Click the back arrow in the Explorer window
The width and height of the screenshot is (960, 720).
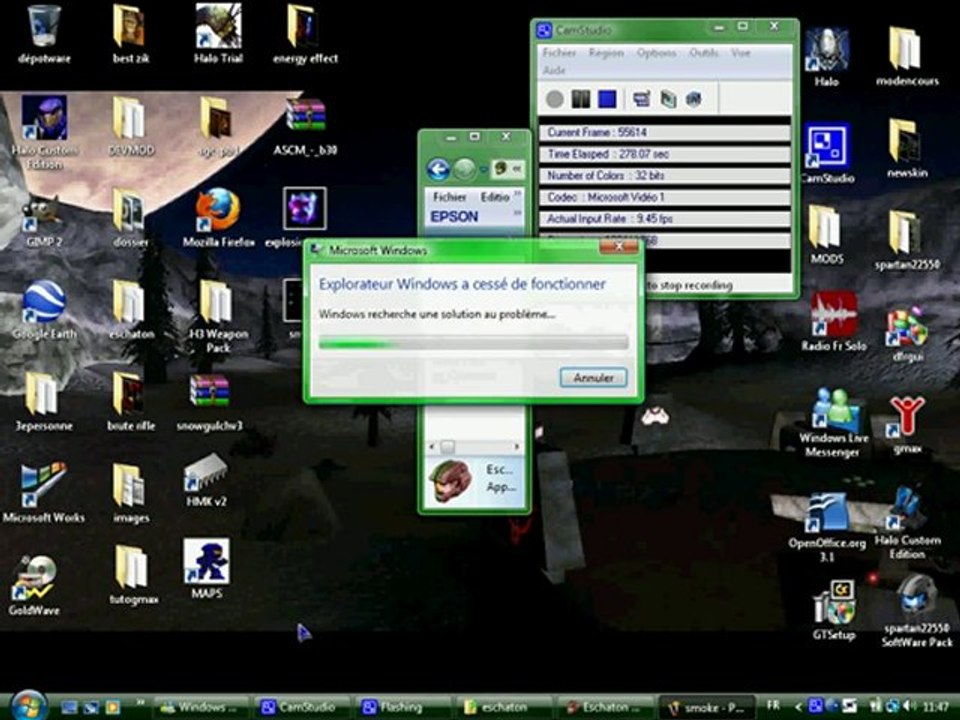438,169
